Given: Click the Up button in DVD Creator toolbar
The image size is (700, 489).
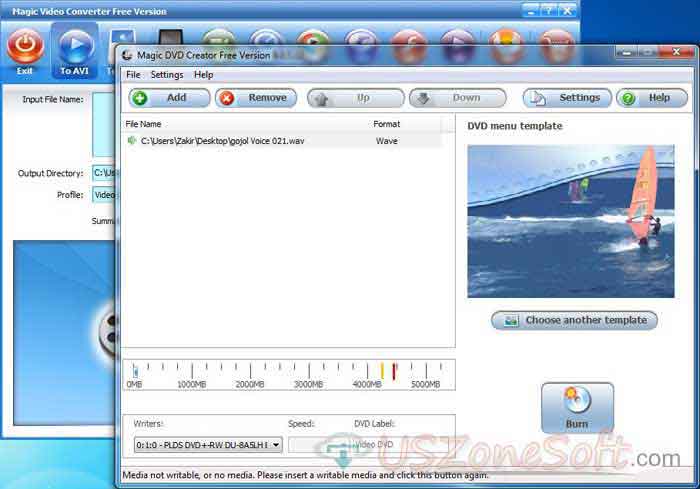Looking at the screenshot, I should point(355,98).
